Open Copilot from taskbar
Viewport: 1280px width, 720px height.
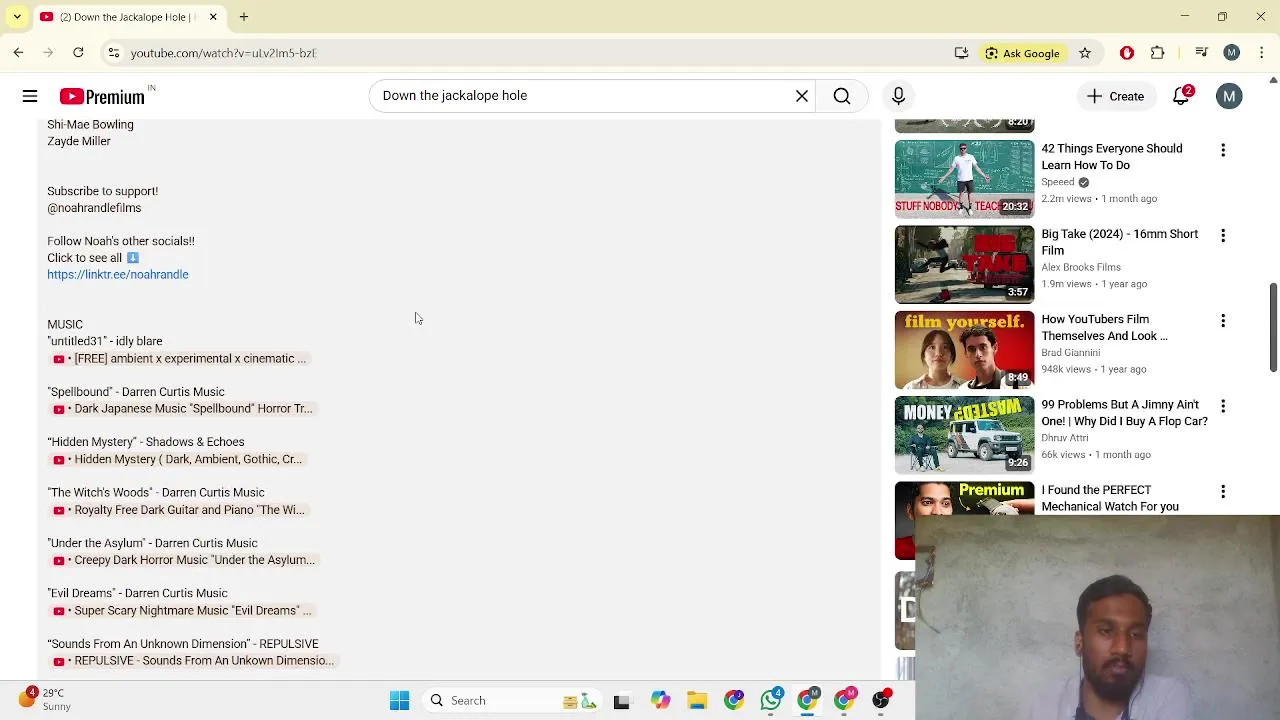pos(660,701)
